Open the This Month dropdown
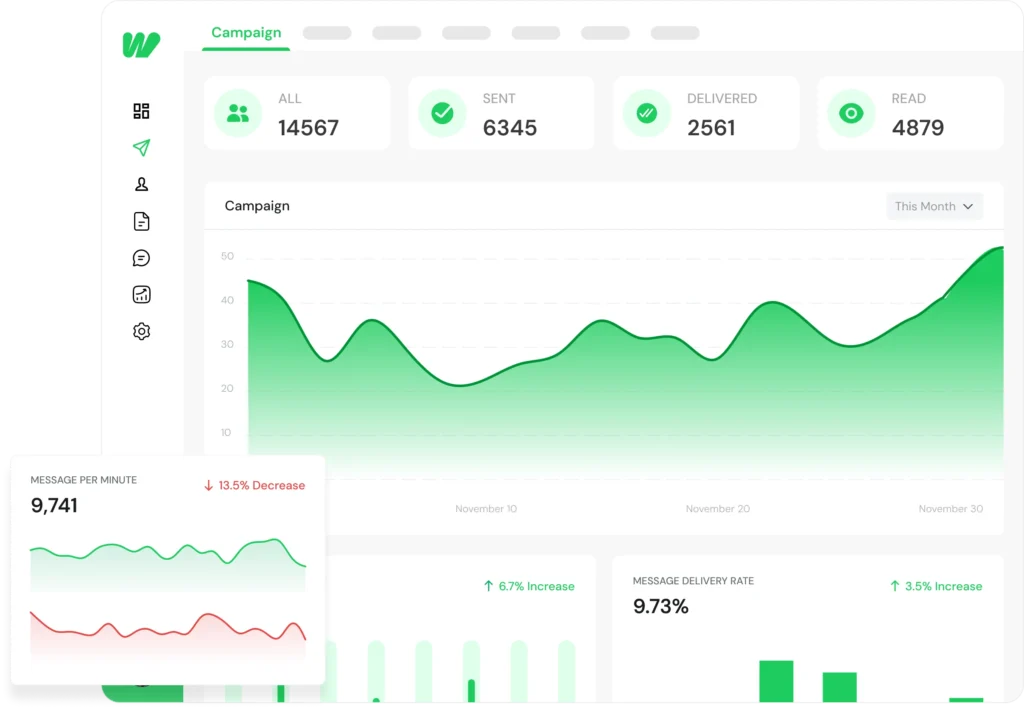The height and width of the screenshot is (709, 1024). point(934,206)
